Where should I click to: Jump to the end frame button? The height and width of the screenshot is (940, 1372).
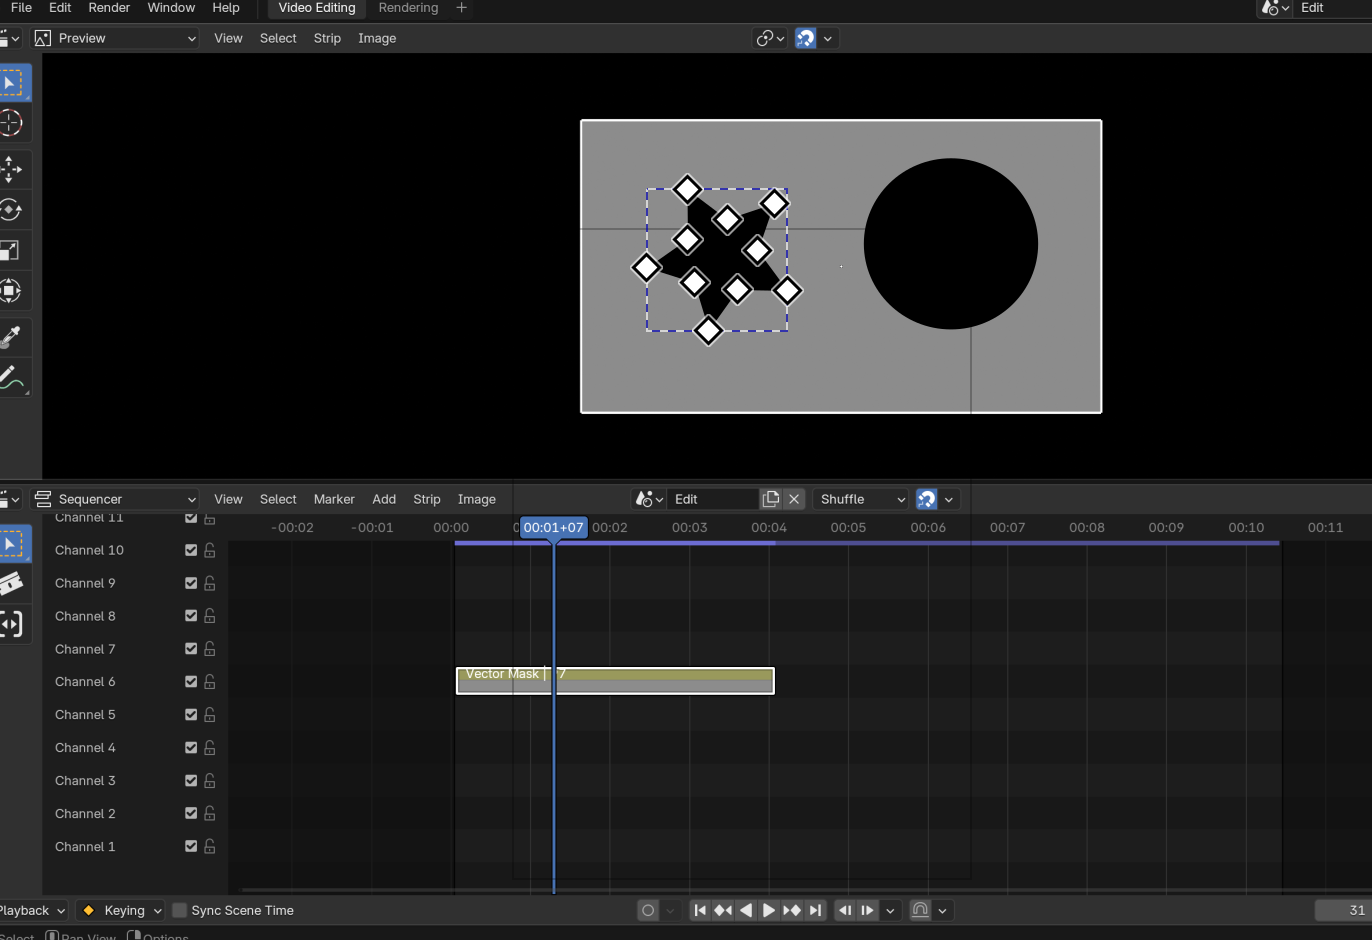coord(815,910)
